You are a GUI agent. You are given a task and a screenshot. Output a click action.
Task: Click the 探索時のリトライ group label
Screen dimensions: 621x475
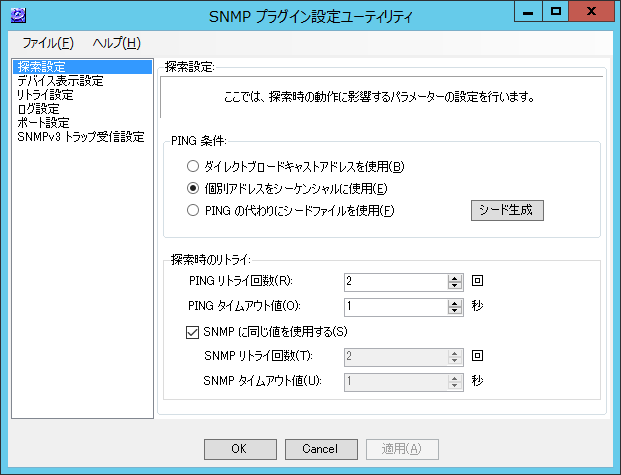[x=211, y=259]
